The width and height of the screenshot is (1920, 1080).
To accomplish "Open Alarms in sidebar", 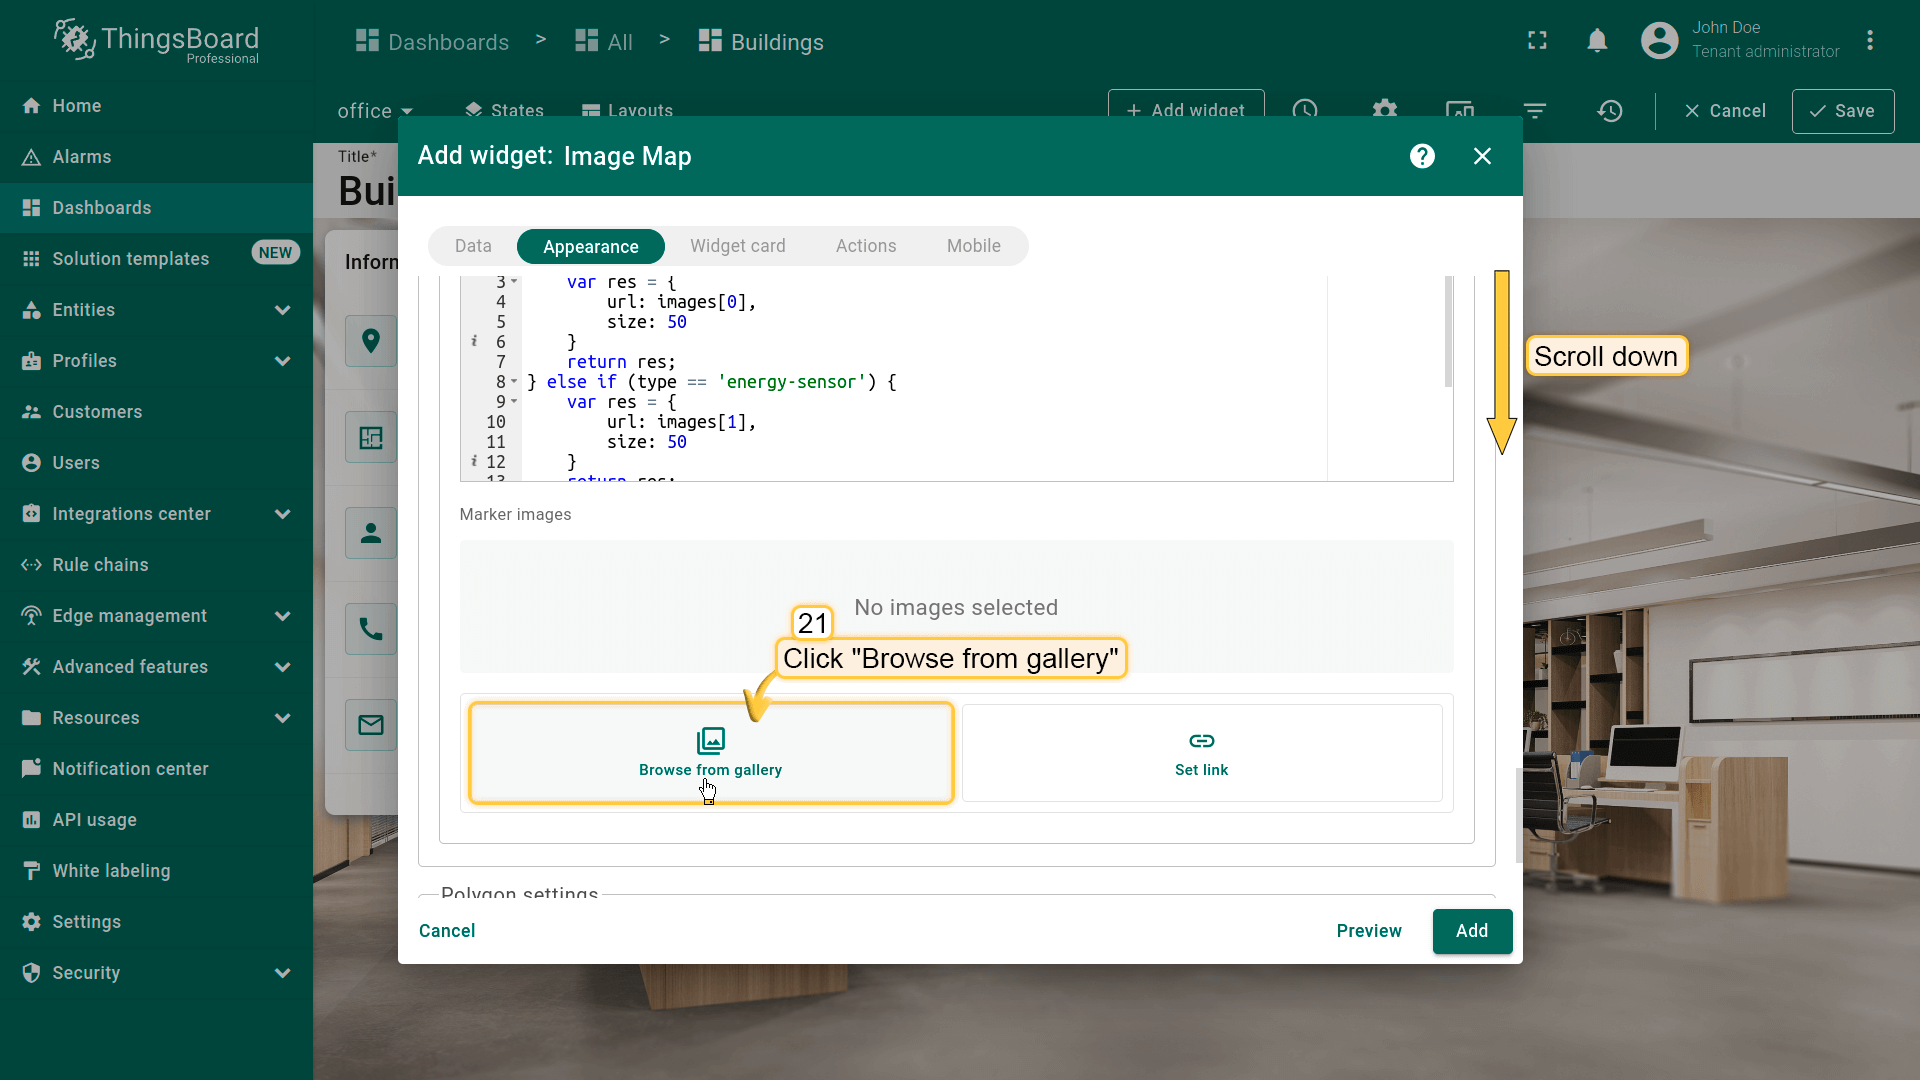I will 82,157.
